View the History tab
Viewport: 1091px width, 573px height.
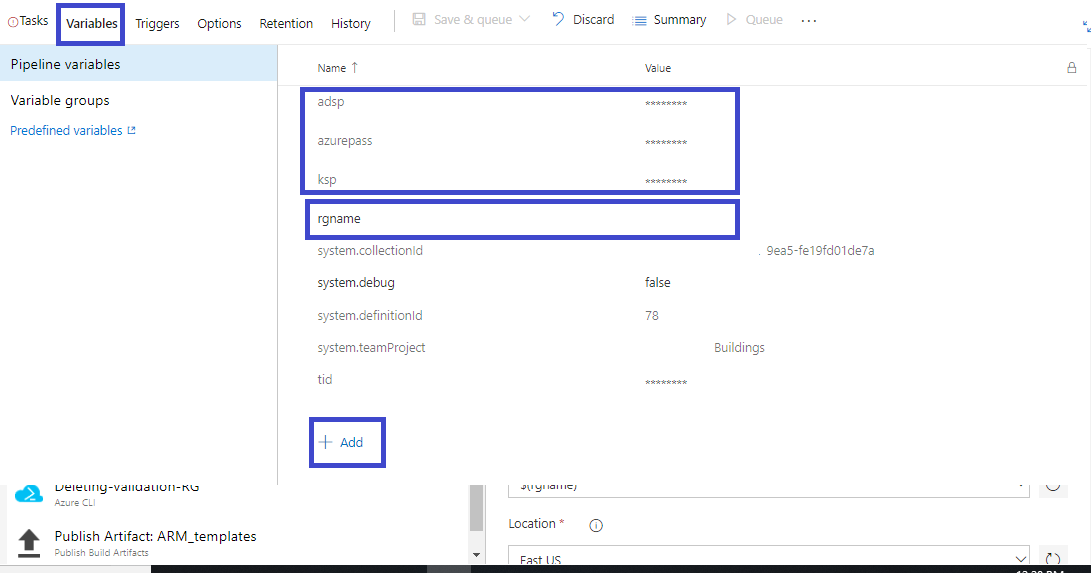351,24
